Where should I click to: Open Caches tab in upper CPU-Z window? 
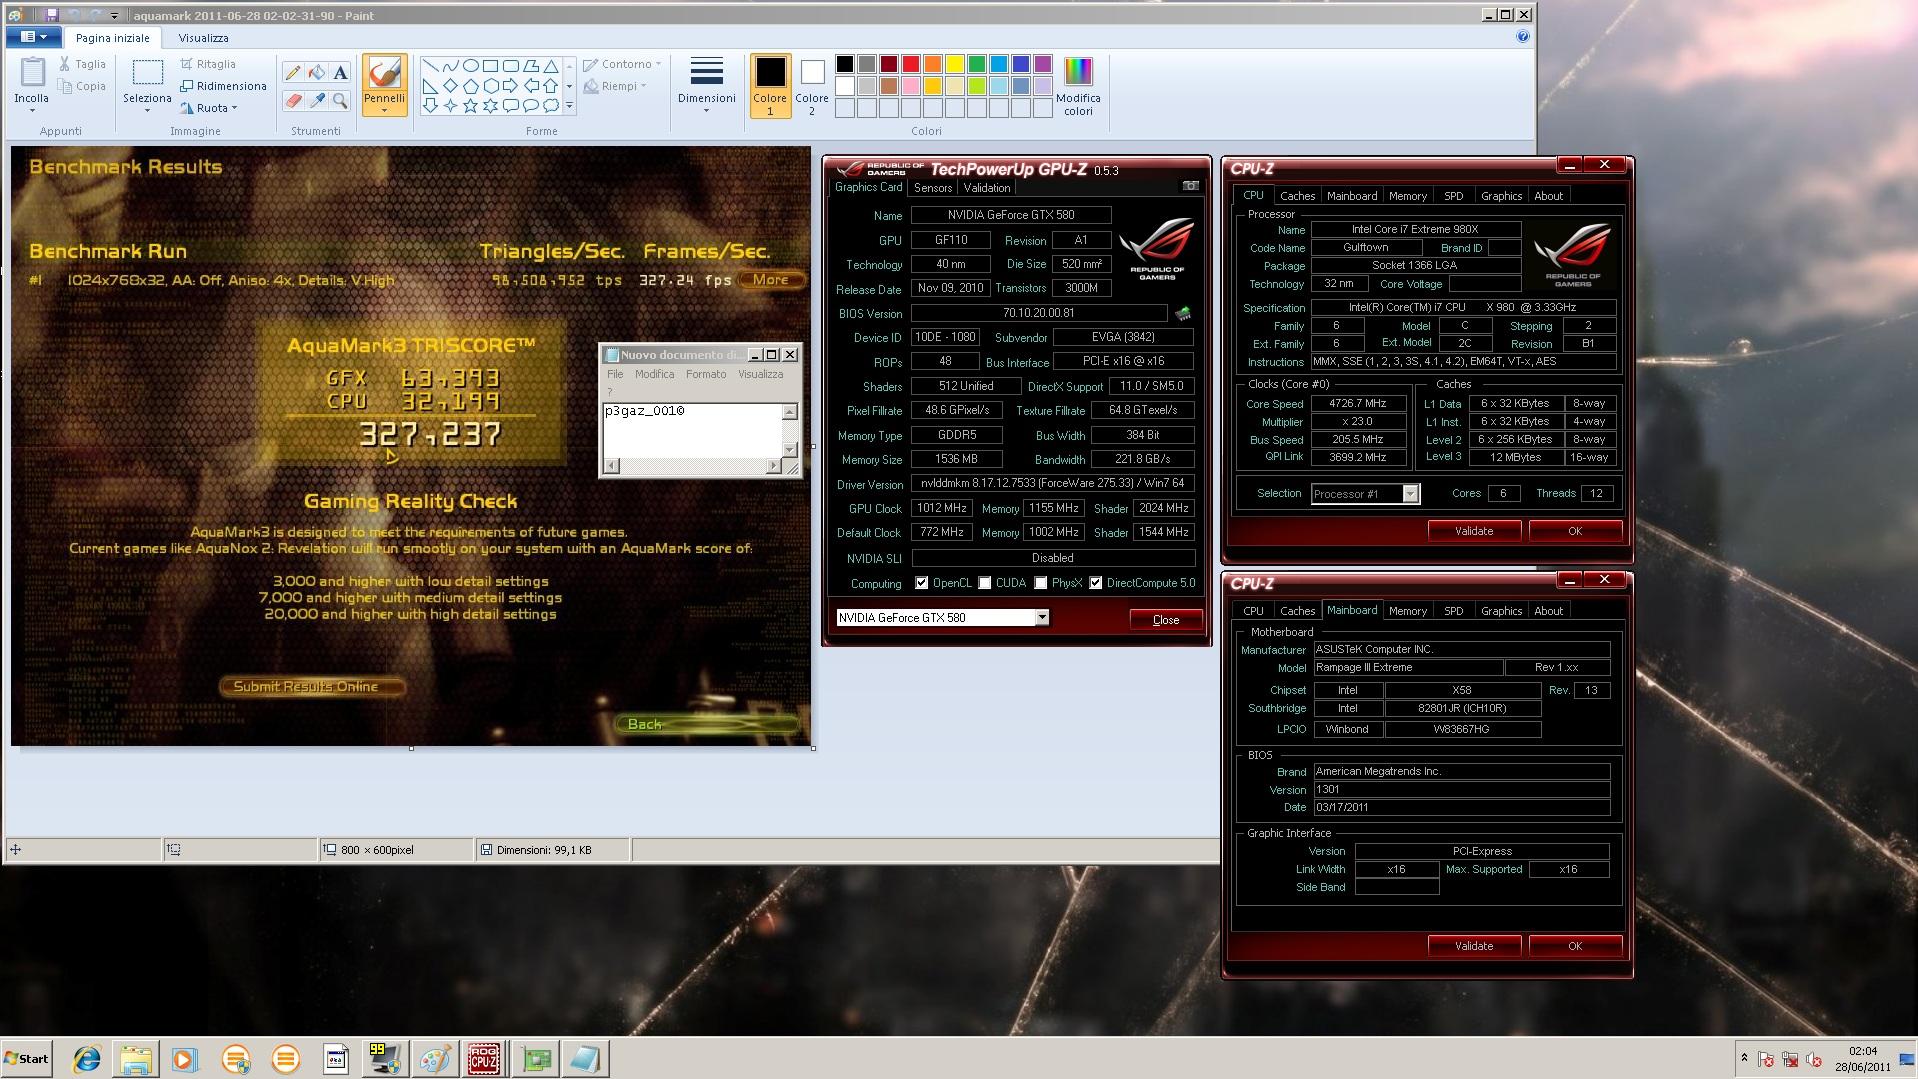point(1297,196)
